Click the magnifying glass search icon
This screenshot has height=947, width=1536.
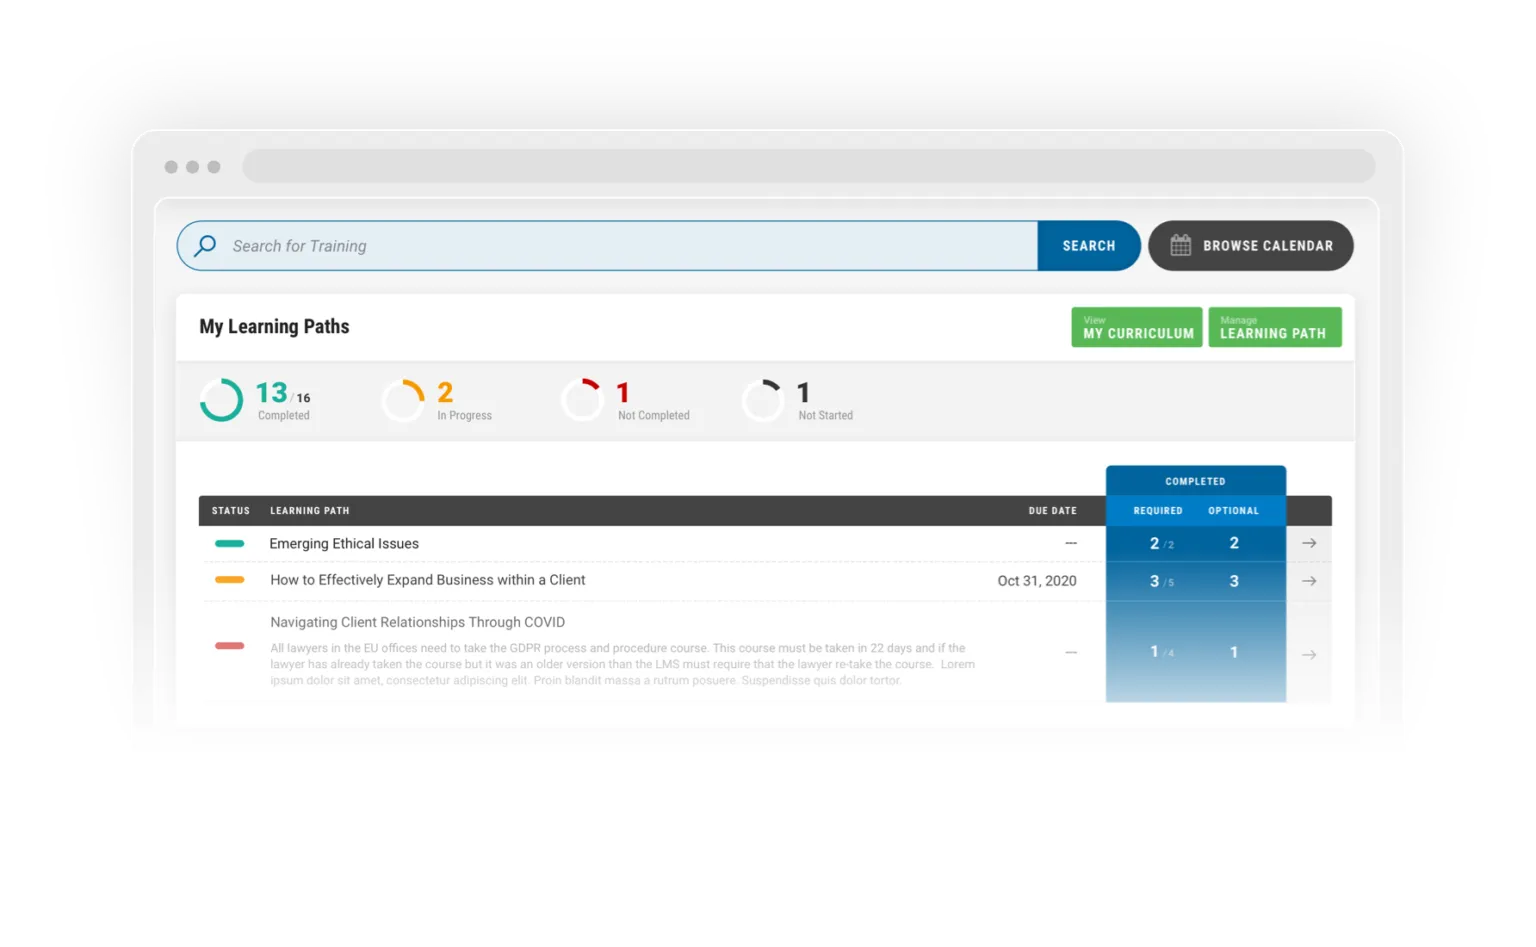point(205,246)
